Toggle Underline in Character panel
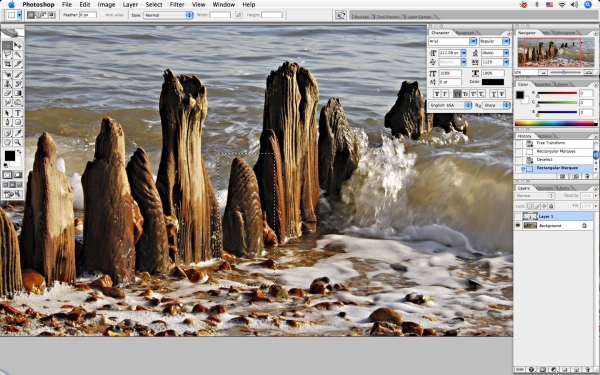Viewport: 600px width, 375px height. (x=494, y=94)
